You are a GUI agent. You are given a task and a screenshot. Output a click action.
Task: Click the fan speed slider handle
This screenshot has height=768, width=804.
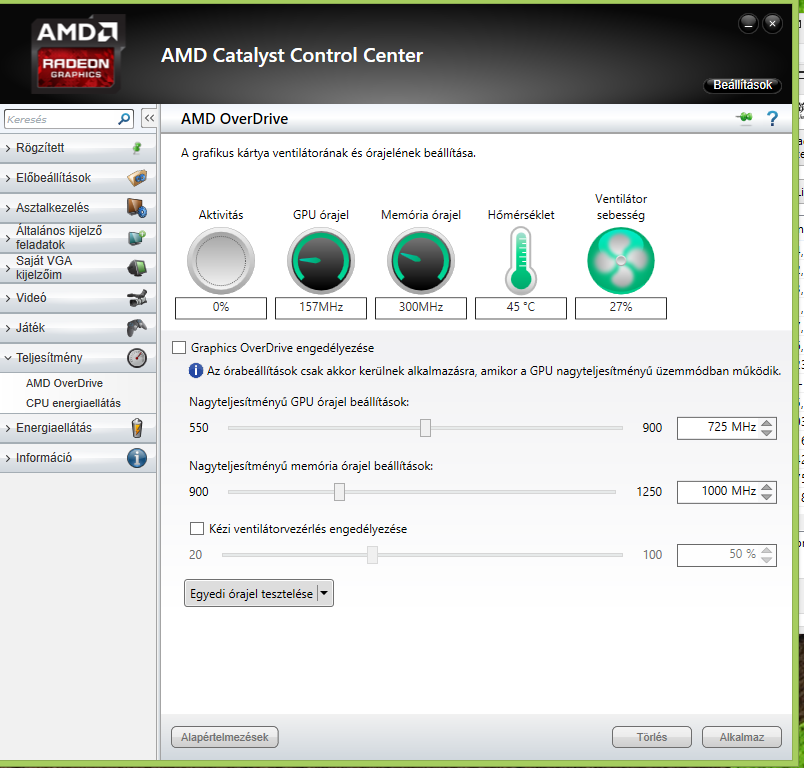click(x=372, y=555)
